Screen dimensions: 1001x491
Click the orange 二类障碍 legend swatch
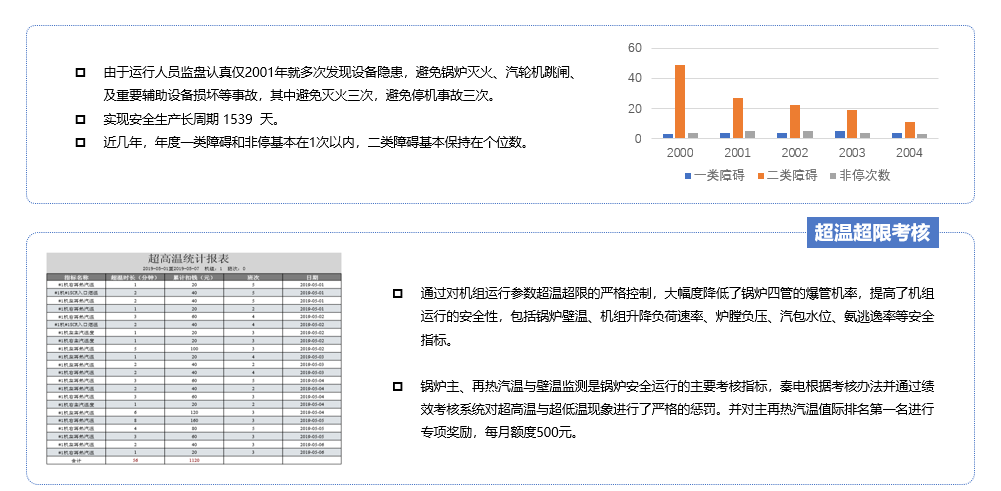click(761, 176)
